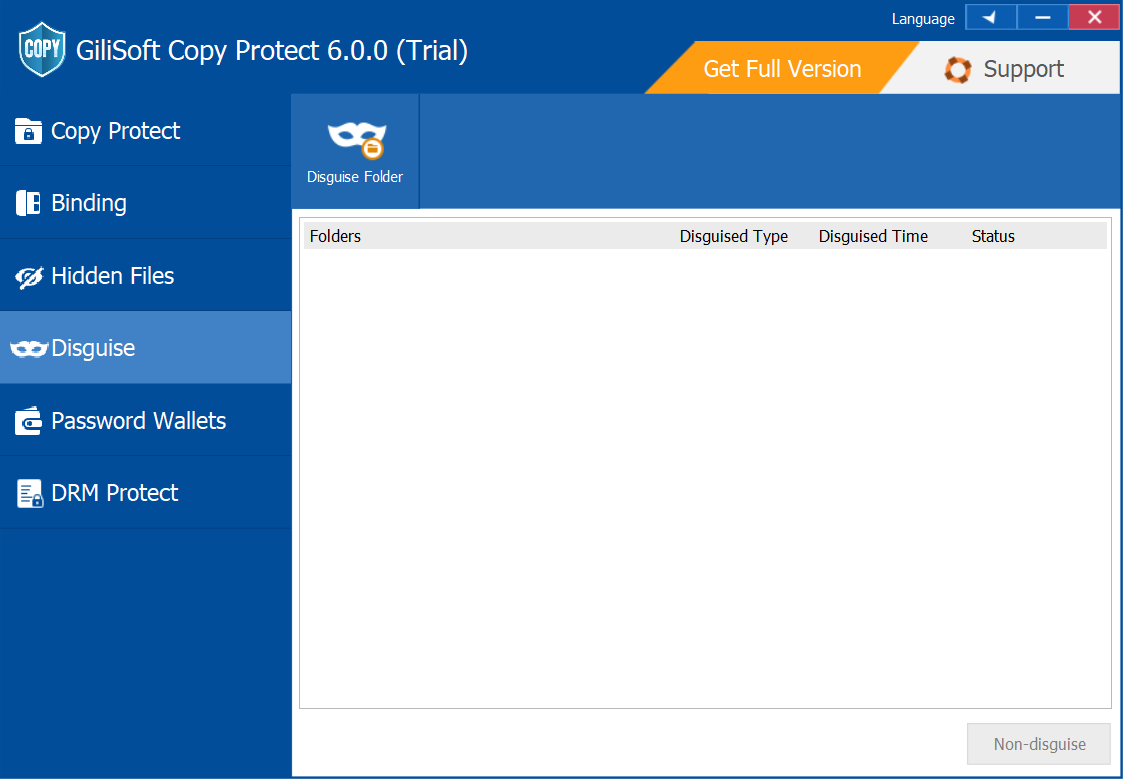The width and height of the screenshot is (1123, 779).
Task: Click the Support lifebuoy icon
Action: click(x=958, y=69)
